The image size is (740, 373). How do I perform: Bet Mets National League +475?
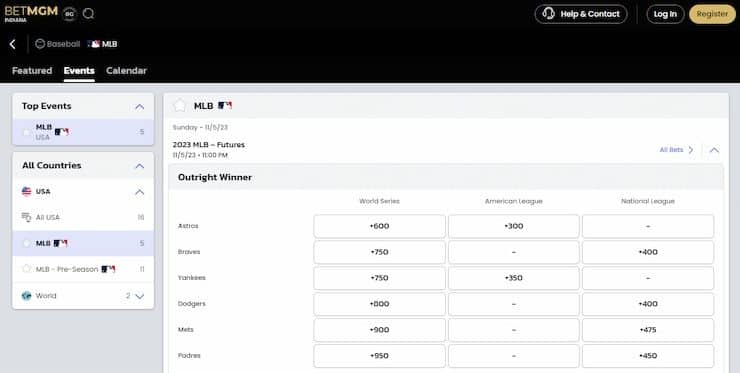[648, 330]
